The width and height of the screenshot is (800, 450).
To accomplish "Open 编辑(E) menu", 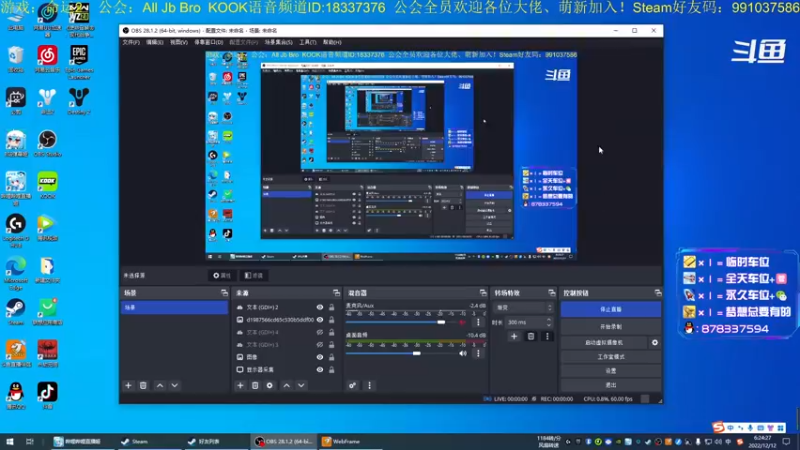I will (155, 42).
